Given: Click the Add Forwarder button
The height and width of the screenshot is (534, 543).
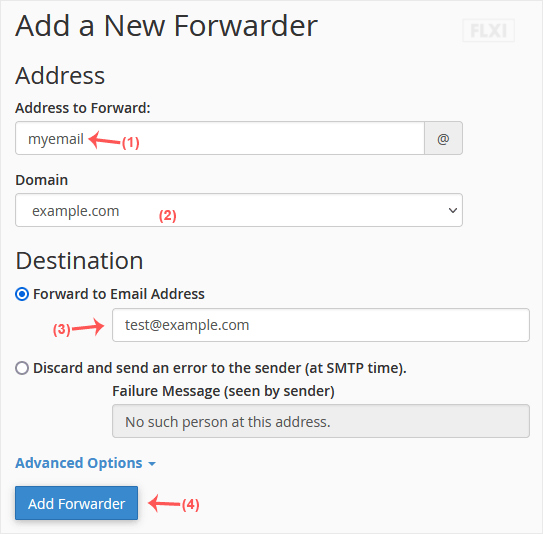Looking at the screenshot, I should click(x=77, y=503).
